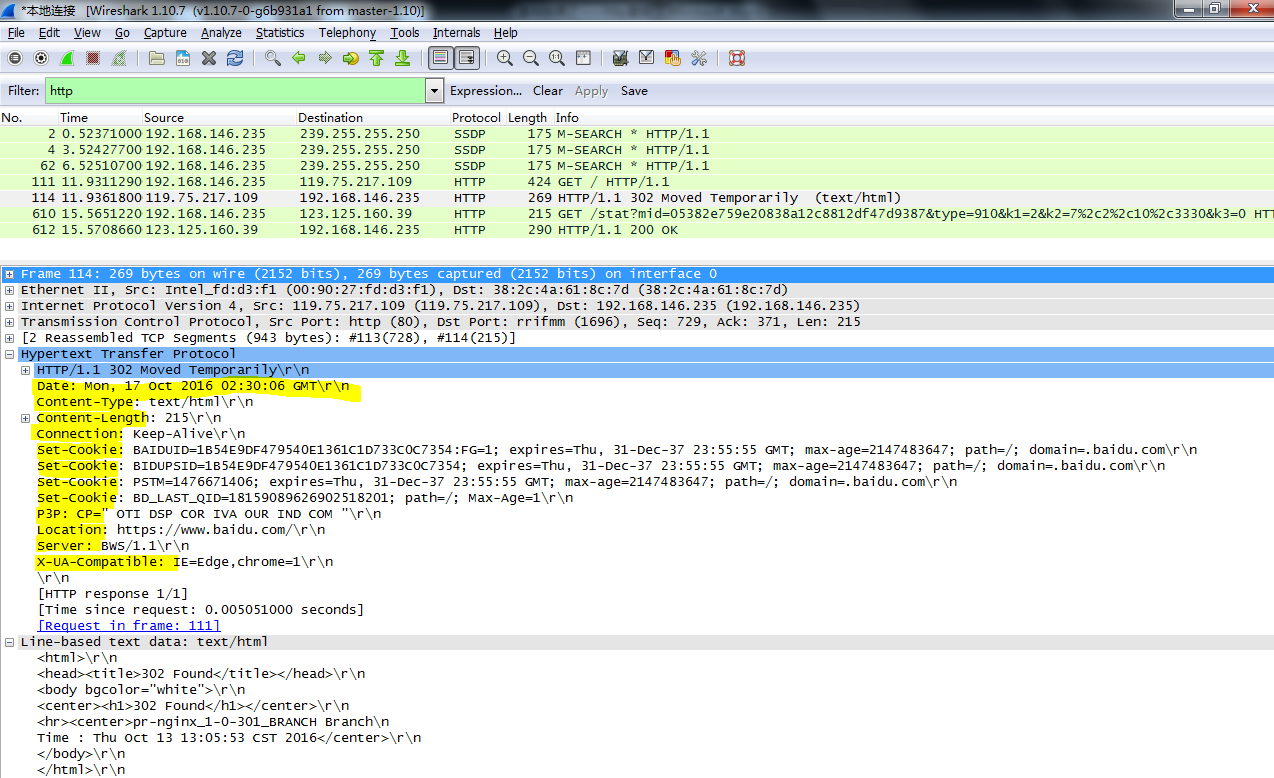
Task: Open a capture file
Action: [x=157, y=58]
